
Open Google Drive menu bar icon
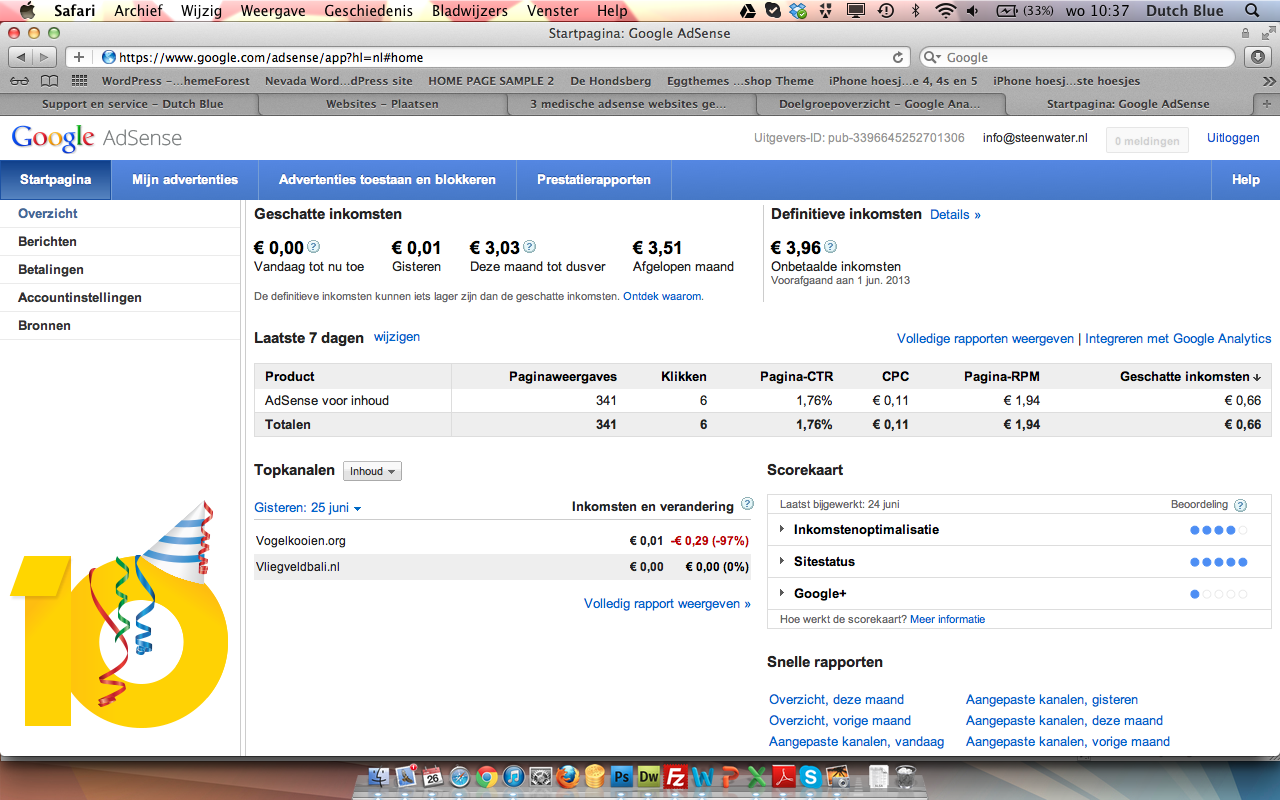[748, 11]
